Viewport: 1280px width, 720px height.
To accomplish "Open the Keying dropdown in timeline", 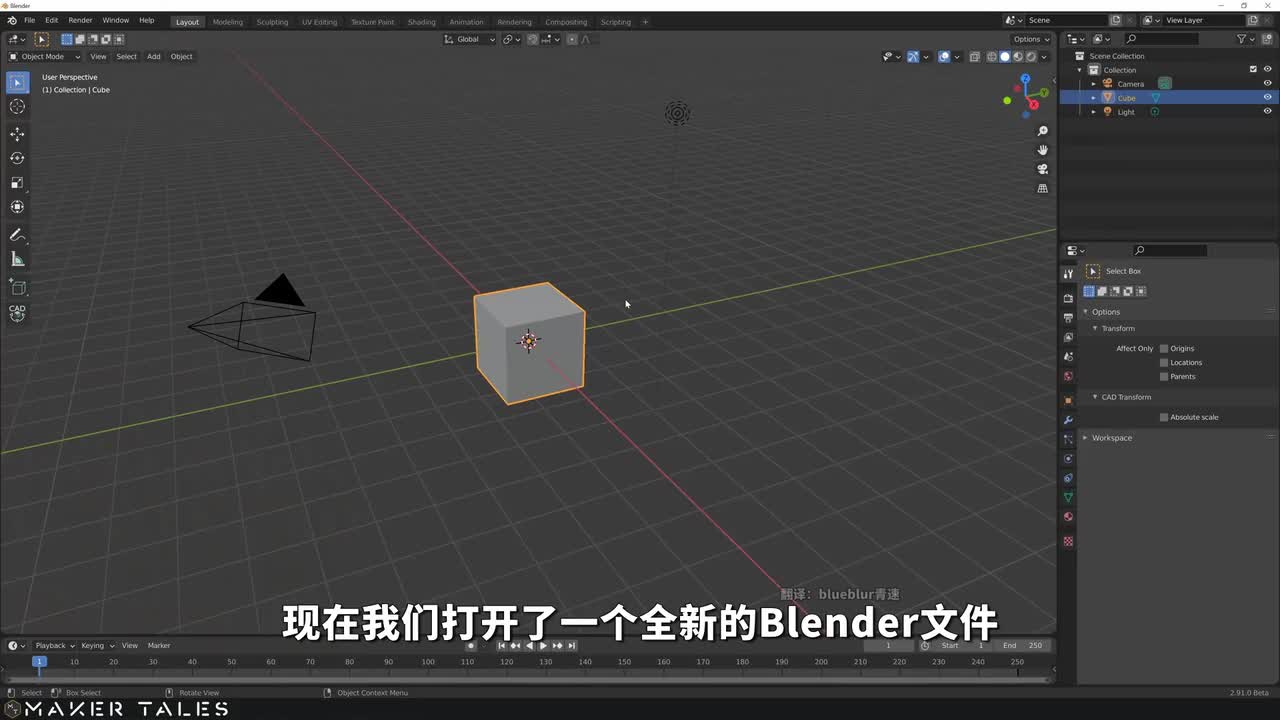I will point(97,645).
